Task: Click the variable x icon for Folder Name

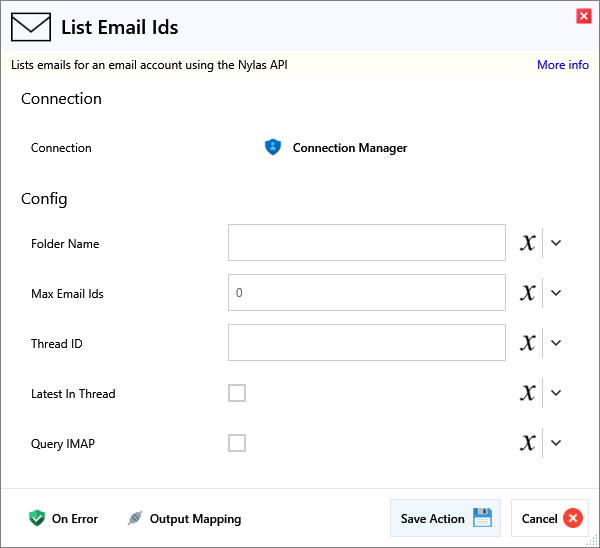Action: (x=528, y=243)
